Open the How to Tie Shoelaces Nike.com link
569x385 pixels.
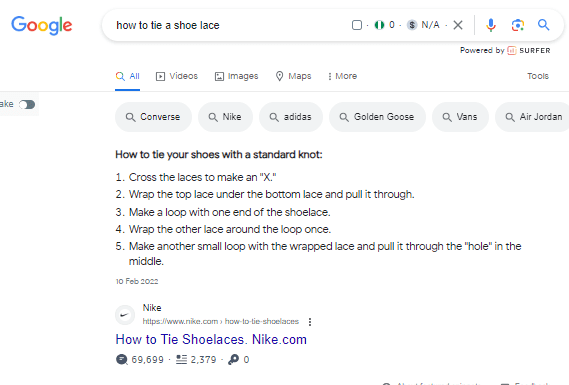coord(211,340)
